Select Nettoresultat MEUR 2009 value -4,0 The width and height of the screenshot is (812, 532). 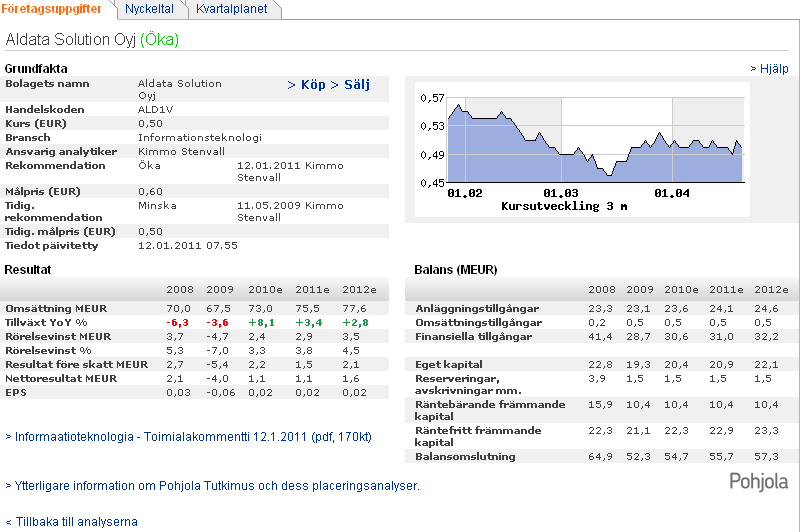point(218,378)
